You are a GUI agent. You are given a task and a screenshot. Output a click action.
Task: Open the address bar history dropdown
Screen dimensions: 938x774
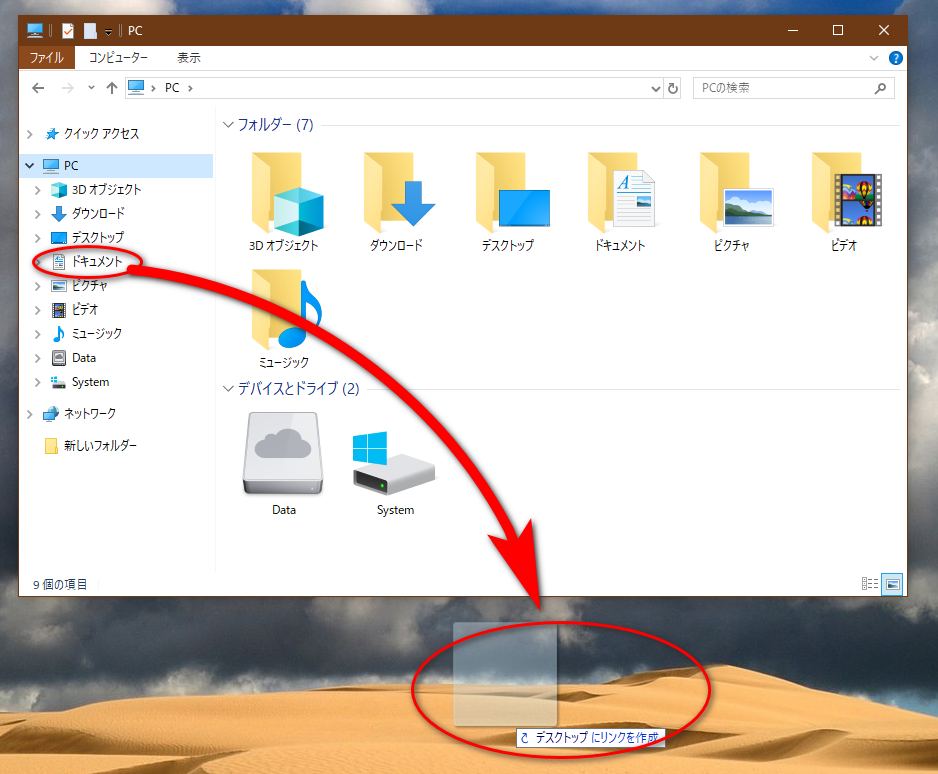(655, 88)
